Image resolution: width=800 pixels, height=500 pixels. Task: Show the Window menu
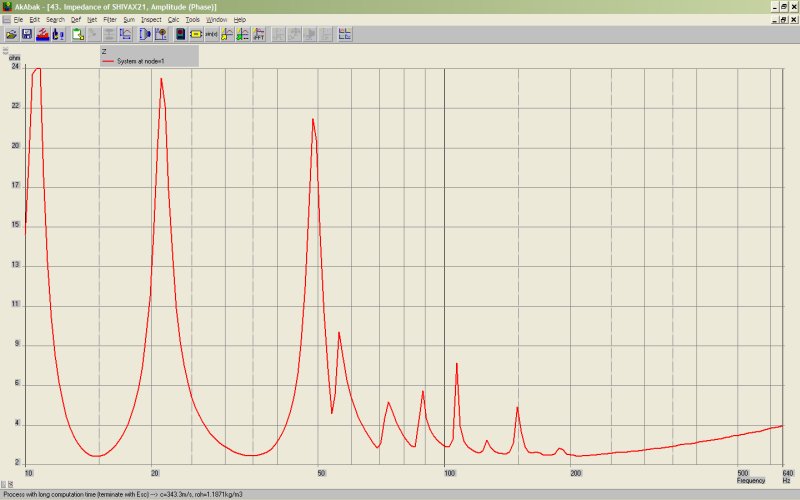216,19
